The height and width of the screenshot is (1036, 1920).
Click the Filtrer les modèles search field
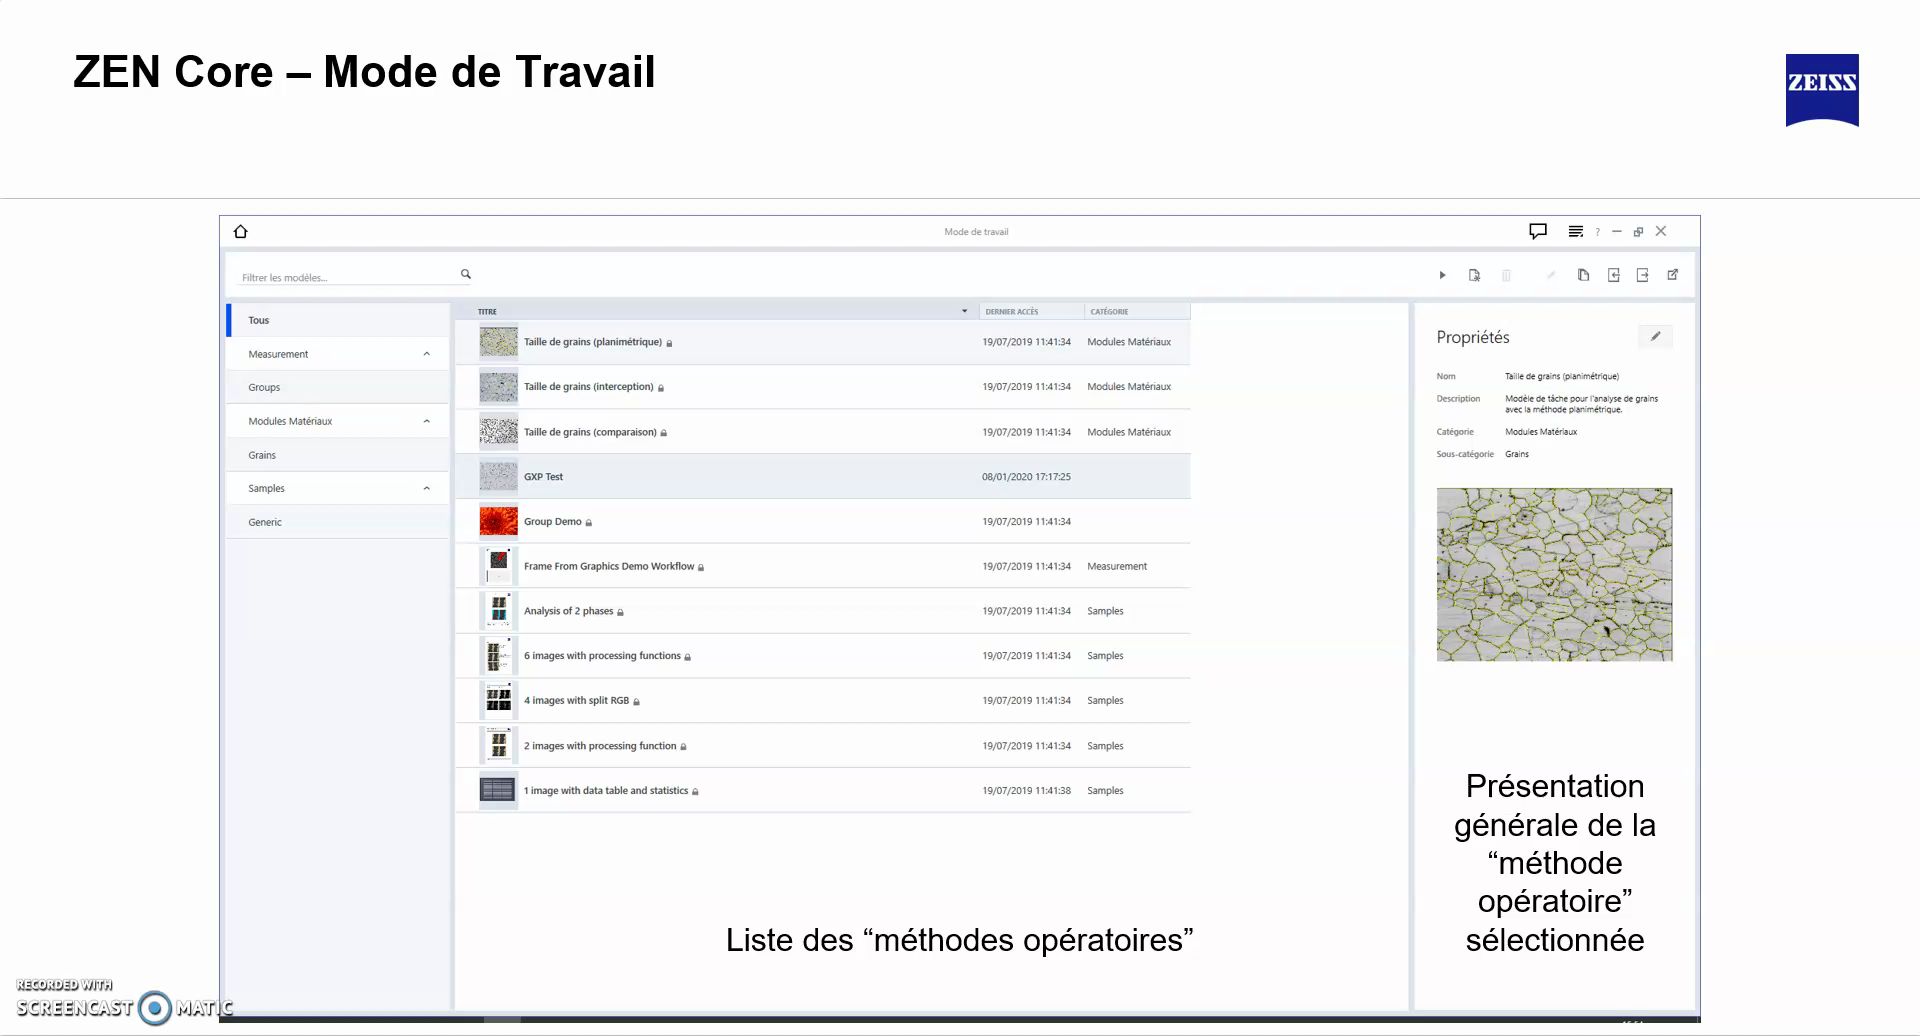pyautogui.click(x=345, y=277)
